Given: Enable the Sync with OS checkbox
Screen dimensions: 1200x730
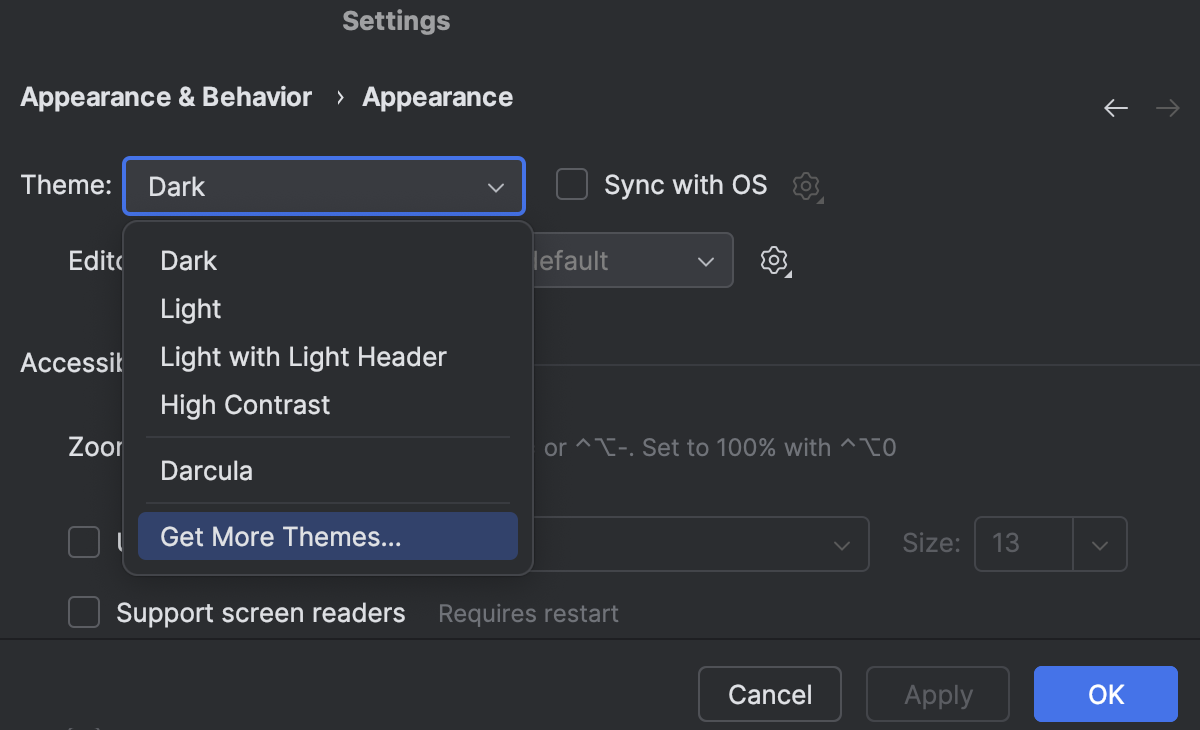Looking at the screenshot, I should [x=571, y=184].
